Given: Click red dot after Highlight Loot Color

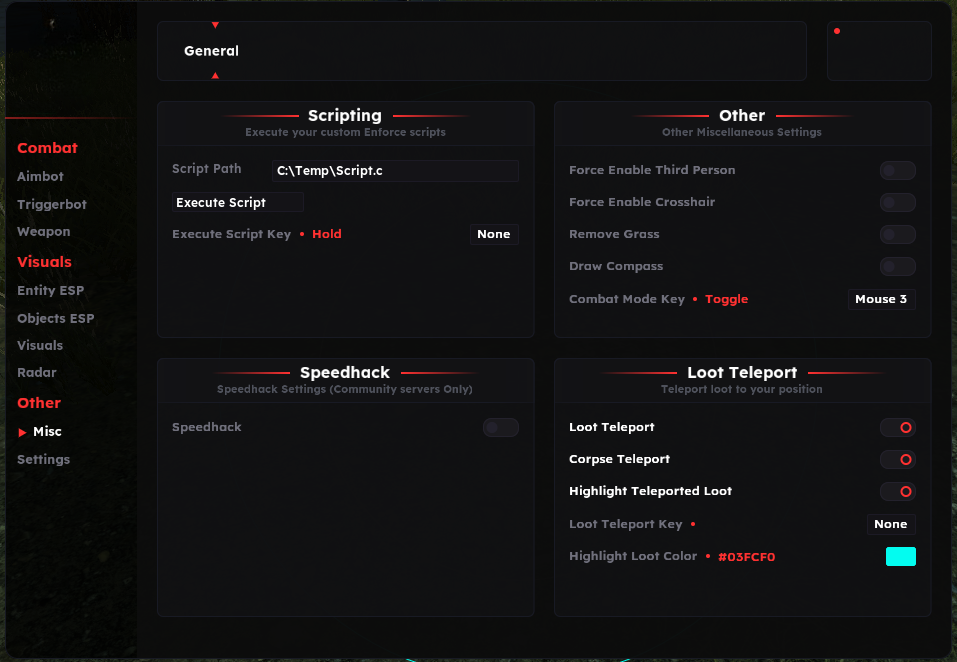Looking at the screenshot, I should coord(707,556).
